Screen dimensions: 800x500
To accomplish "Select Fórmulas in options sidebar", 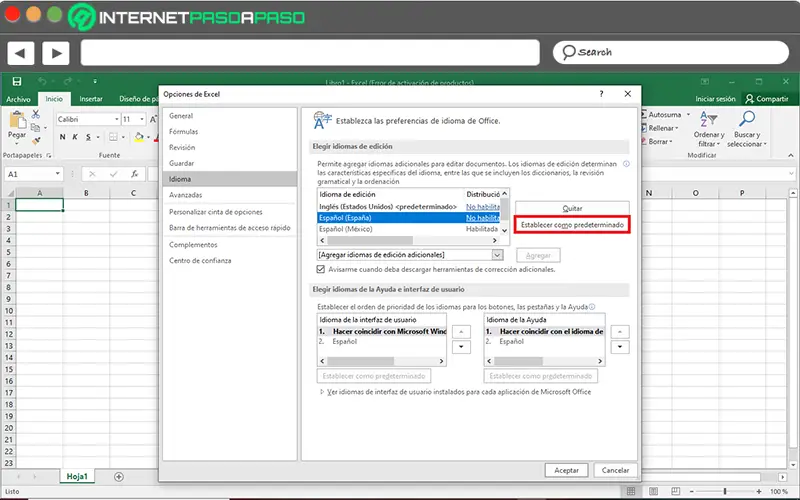I will pos(230,132).
